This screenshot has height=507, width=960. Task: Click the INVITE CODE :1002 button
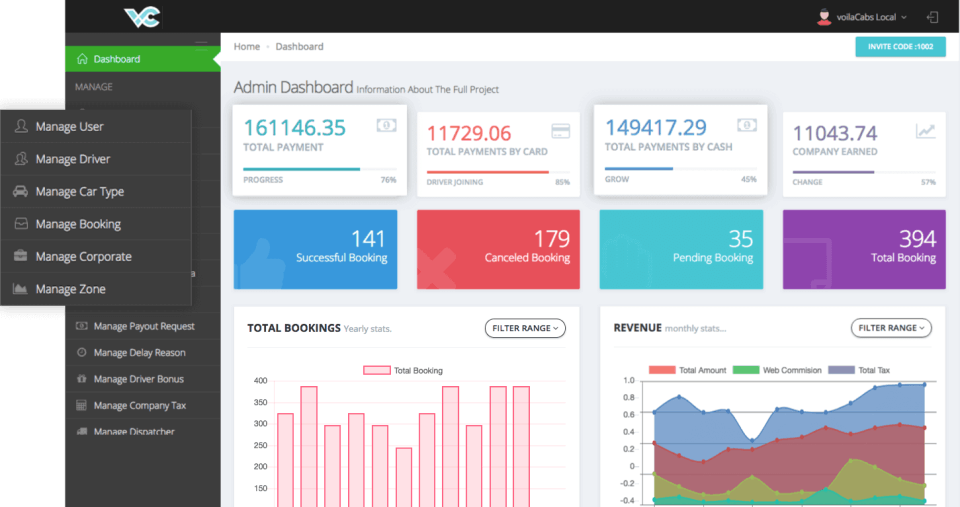900,47
